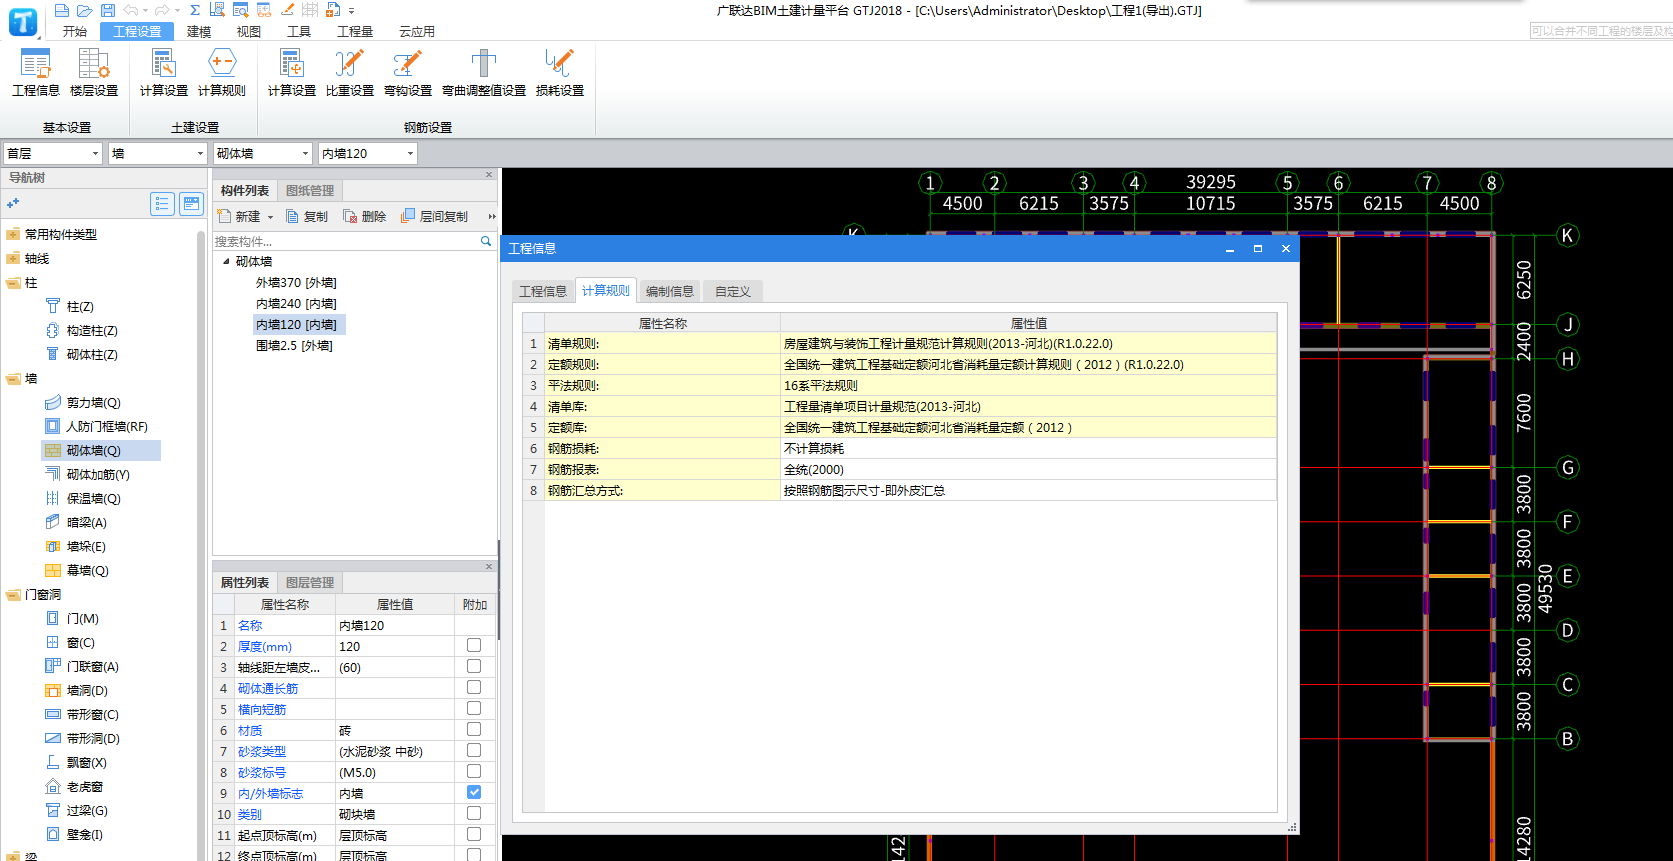1673x861 pixels.
Task: Click the open folder icon in quick access bar
Action: (x=84, y=10)
